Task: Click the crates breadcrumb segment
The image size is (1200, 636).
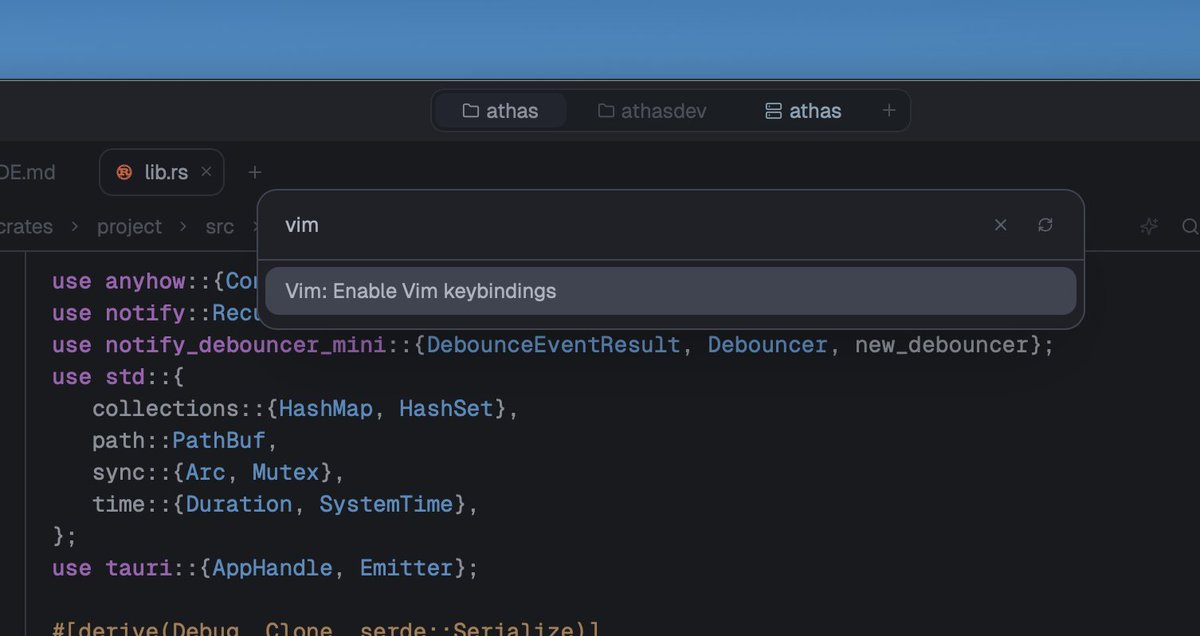Action: coord(27,227)
